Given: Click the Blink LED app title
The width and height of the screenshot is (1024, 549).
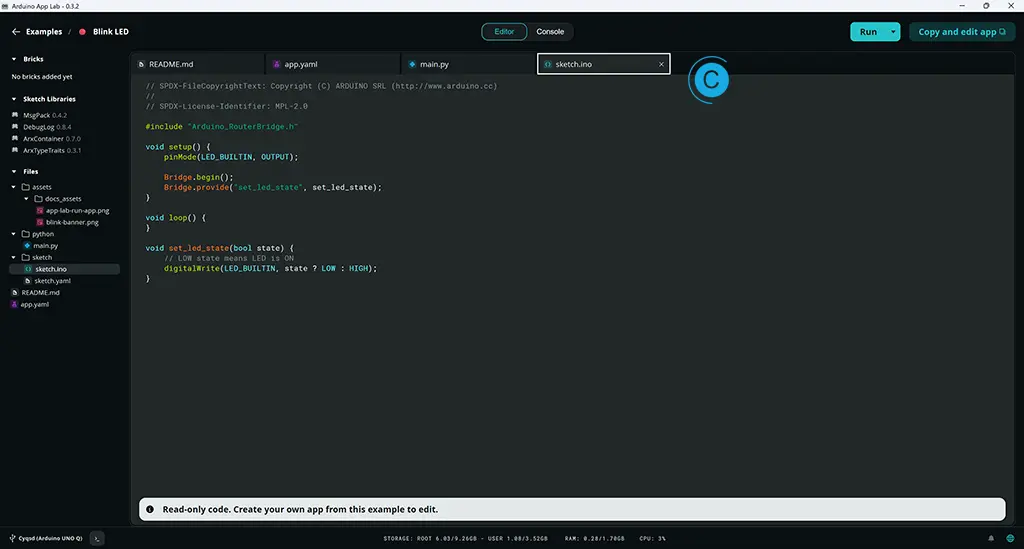Looking at the screenshot, I should pos(110,31).
